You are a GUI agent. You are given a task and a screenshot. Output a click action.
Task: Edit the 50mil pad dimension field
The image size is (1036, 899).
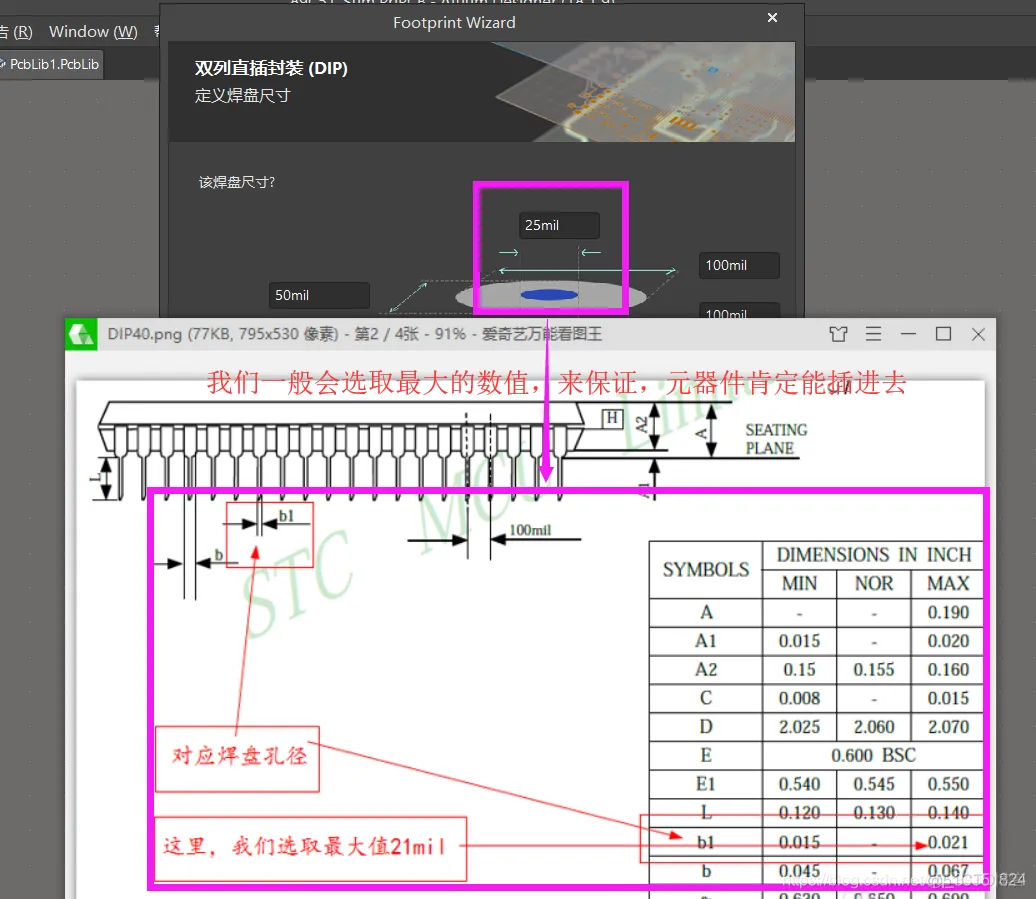(318, 295)
